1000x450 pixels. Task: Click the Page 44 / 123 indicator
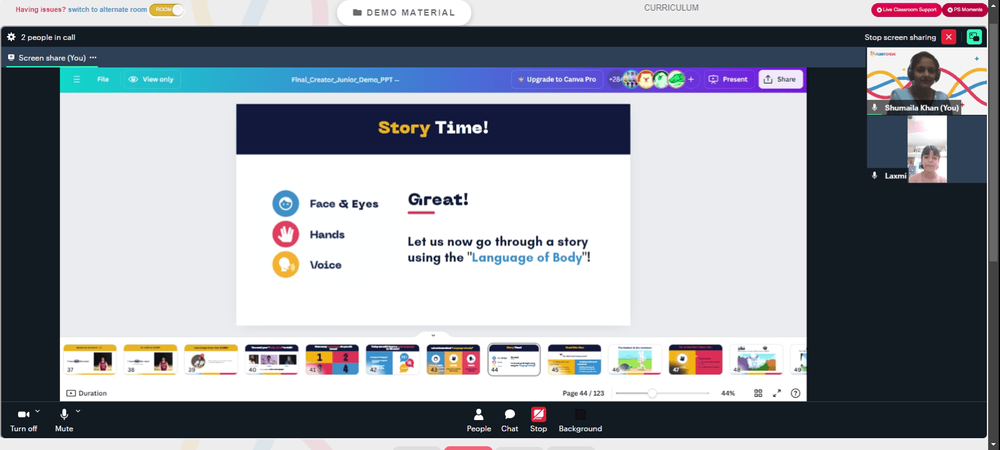583,393
